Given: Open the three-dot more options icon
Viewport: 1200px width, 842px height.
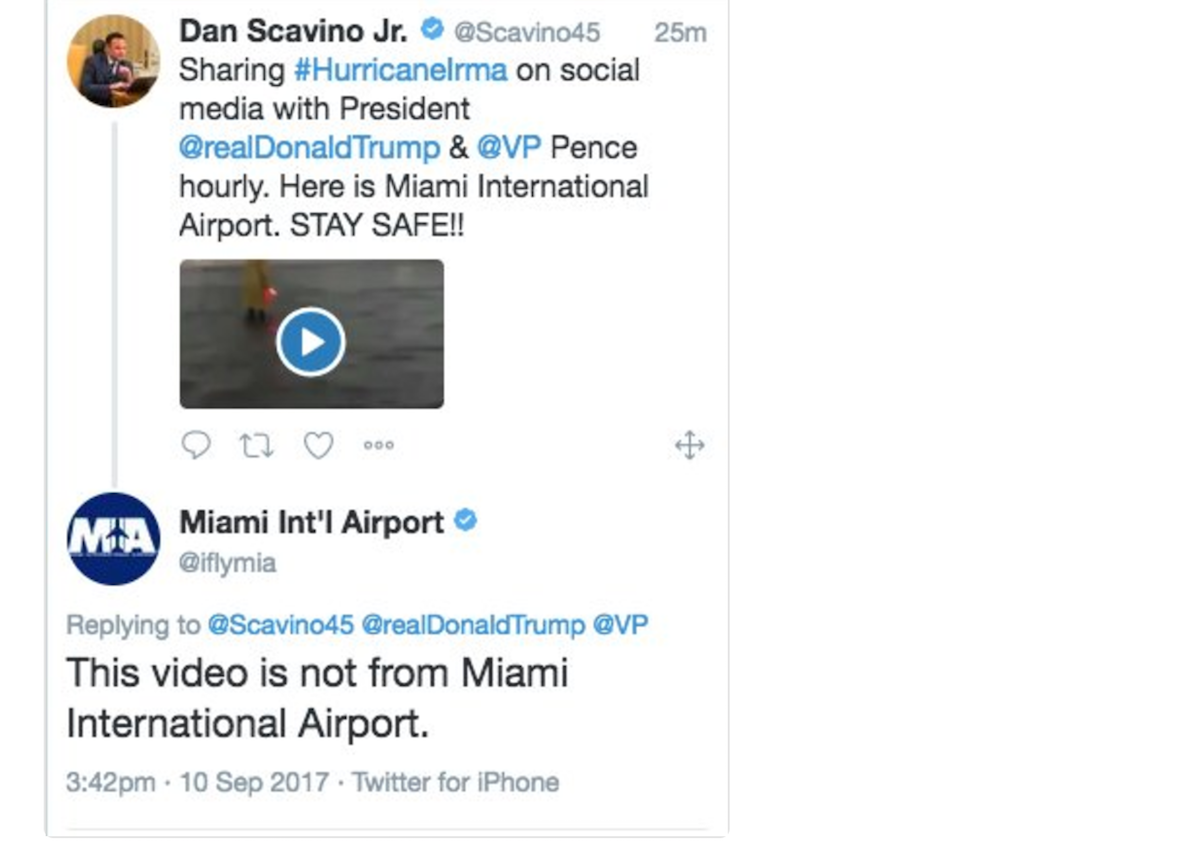Looking at the screenshot, I should coord(379,445).
